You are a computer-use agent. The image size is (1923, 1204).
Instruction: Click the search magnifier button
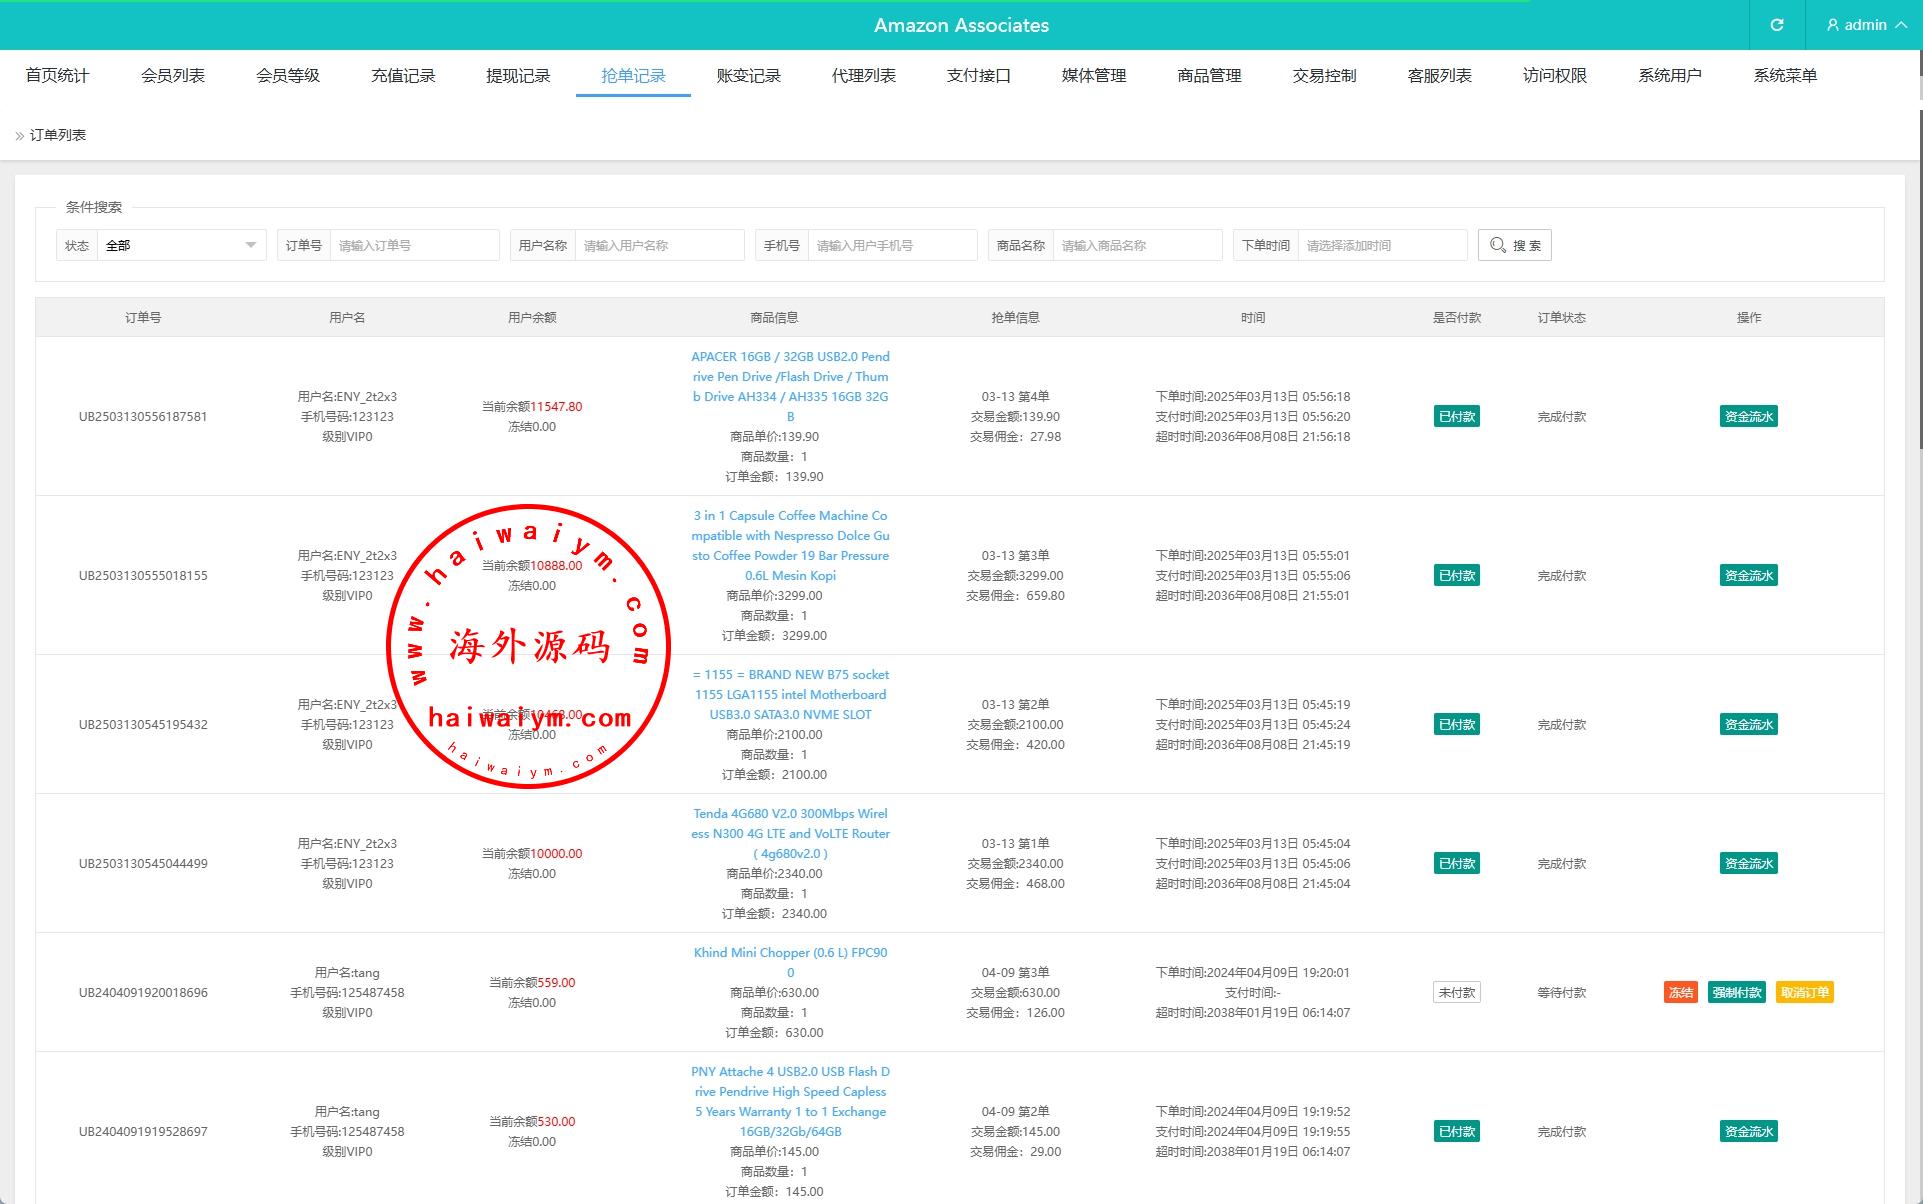1514,245
